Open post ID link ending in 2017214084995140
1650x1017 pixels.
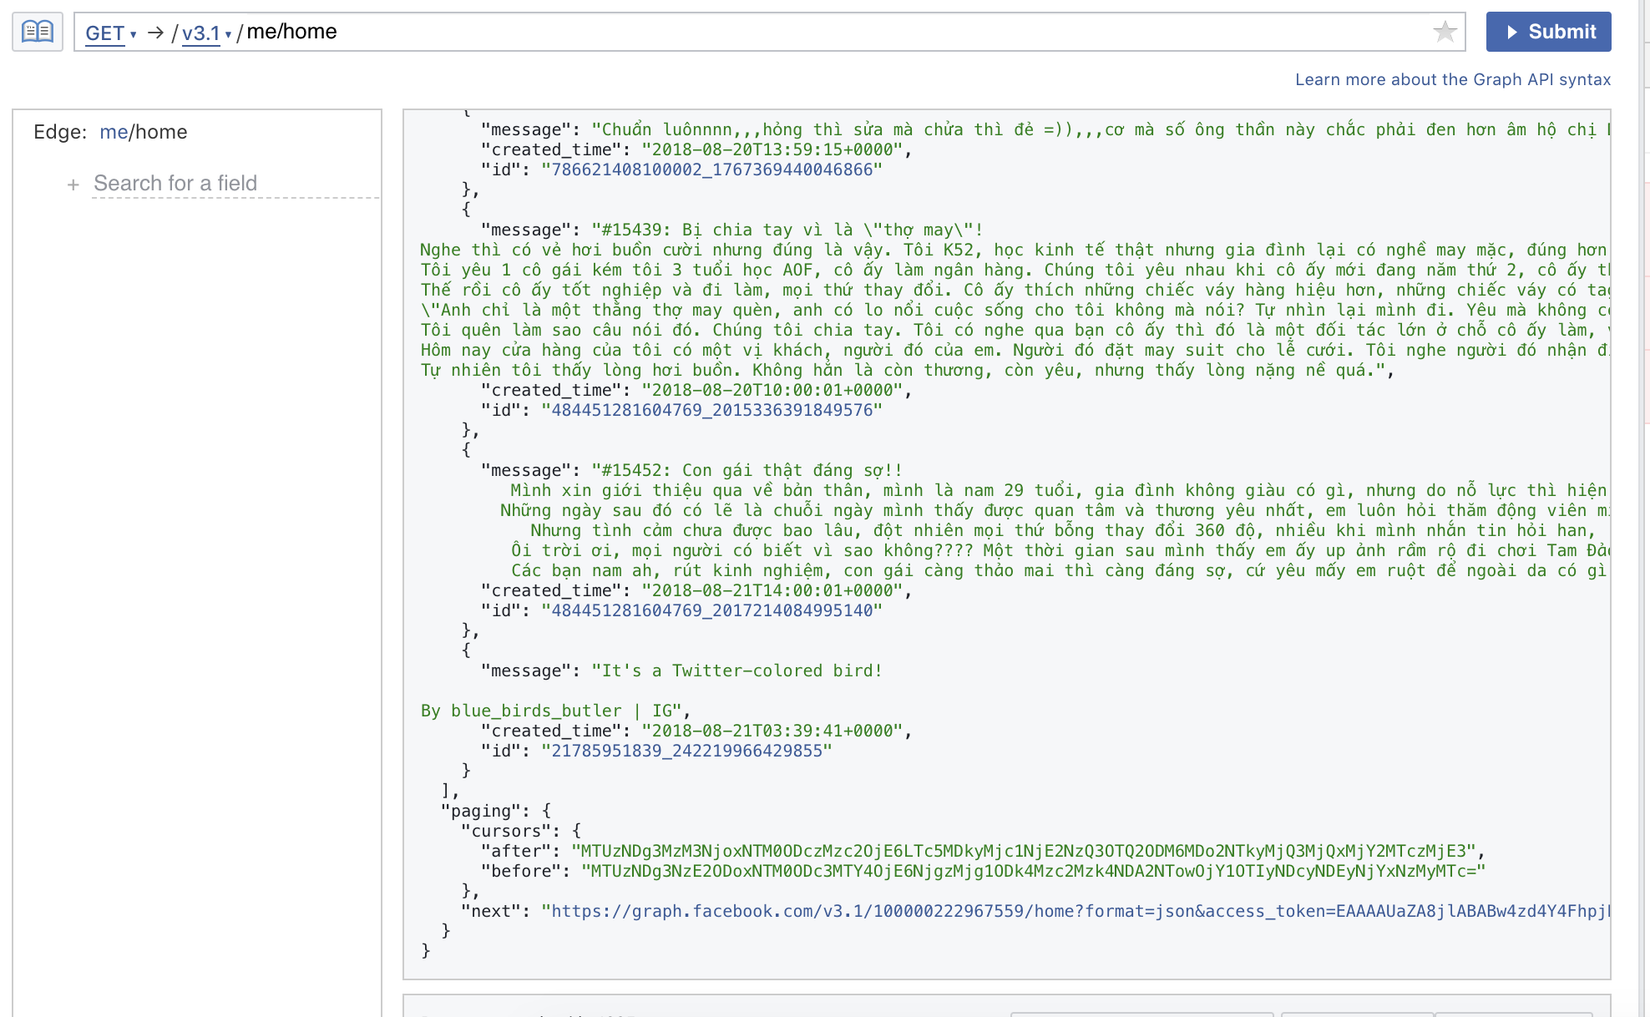click(711, 611)
